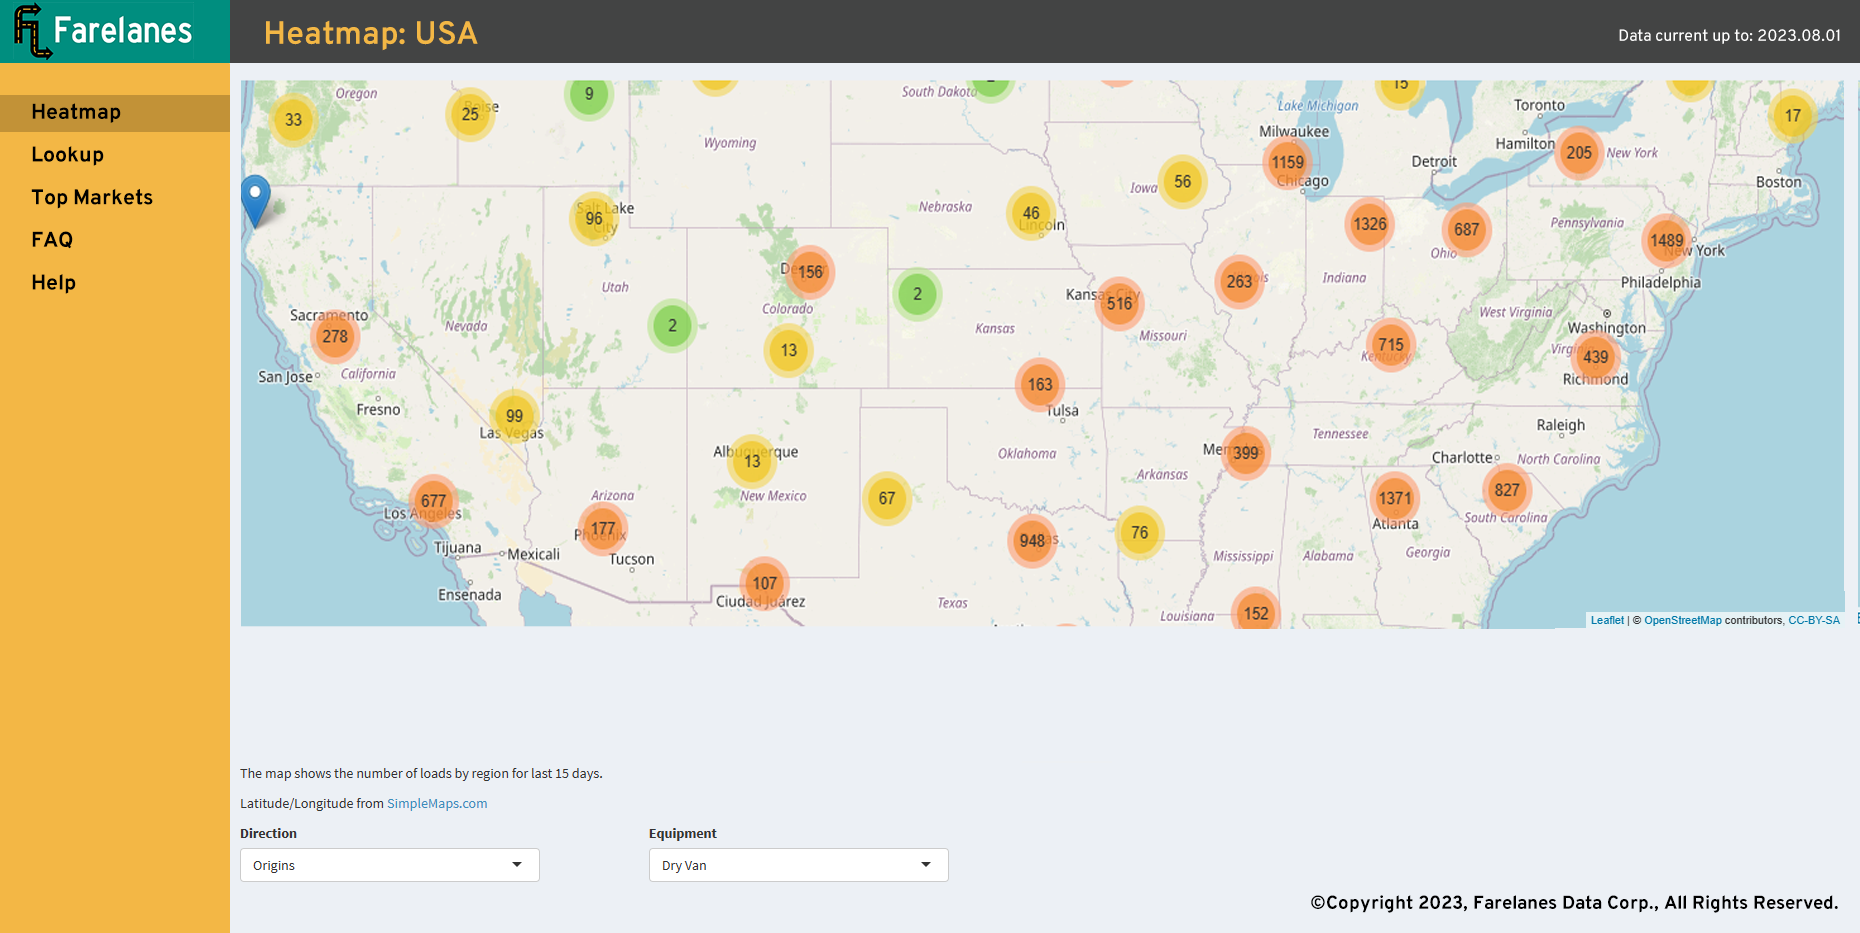The width and height of the screenshot is (1860, 933).
Task: Click the 1371 cluster at Atlanta
Action: click(1395, 498)
